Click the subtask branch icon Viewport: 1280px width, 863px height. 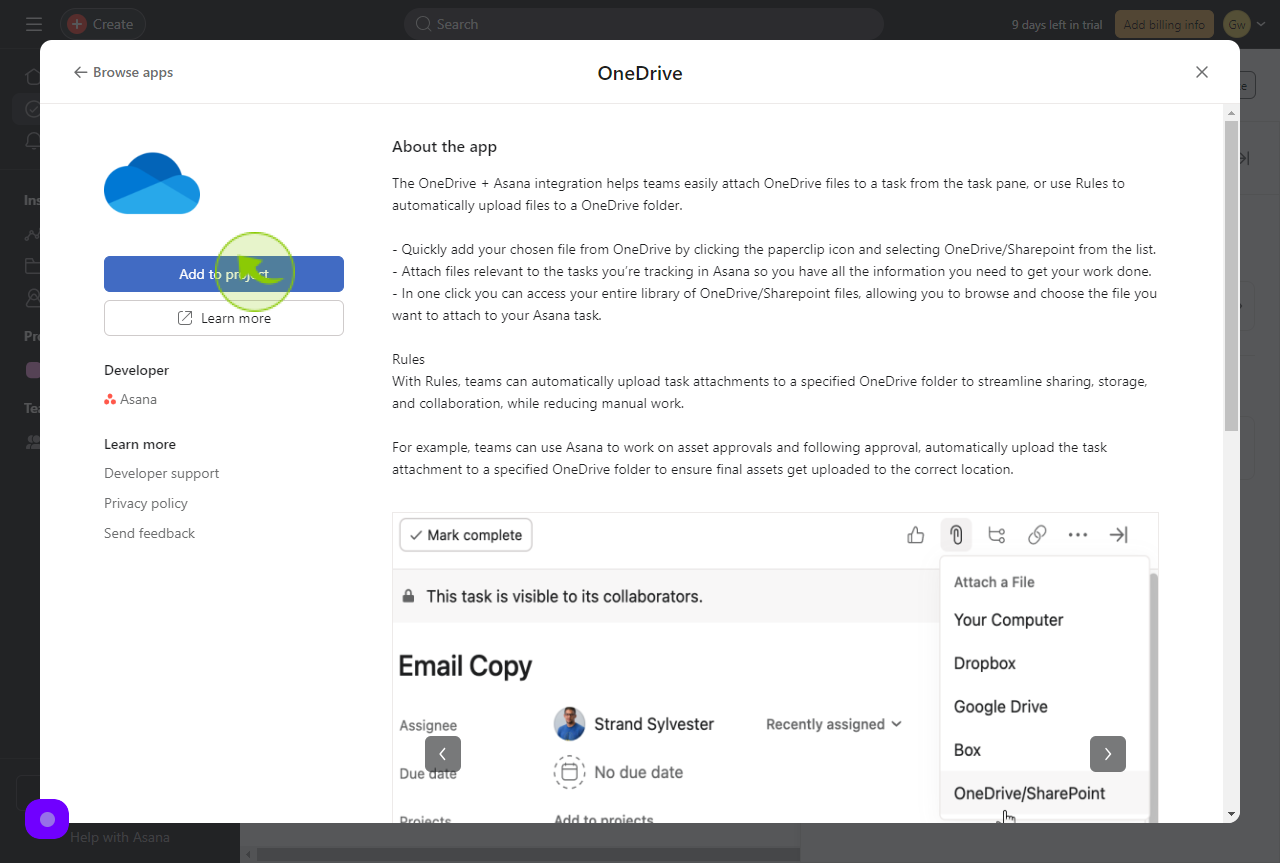point(997,535)
